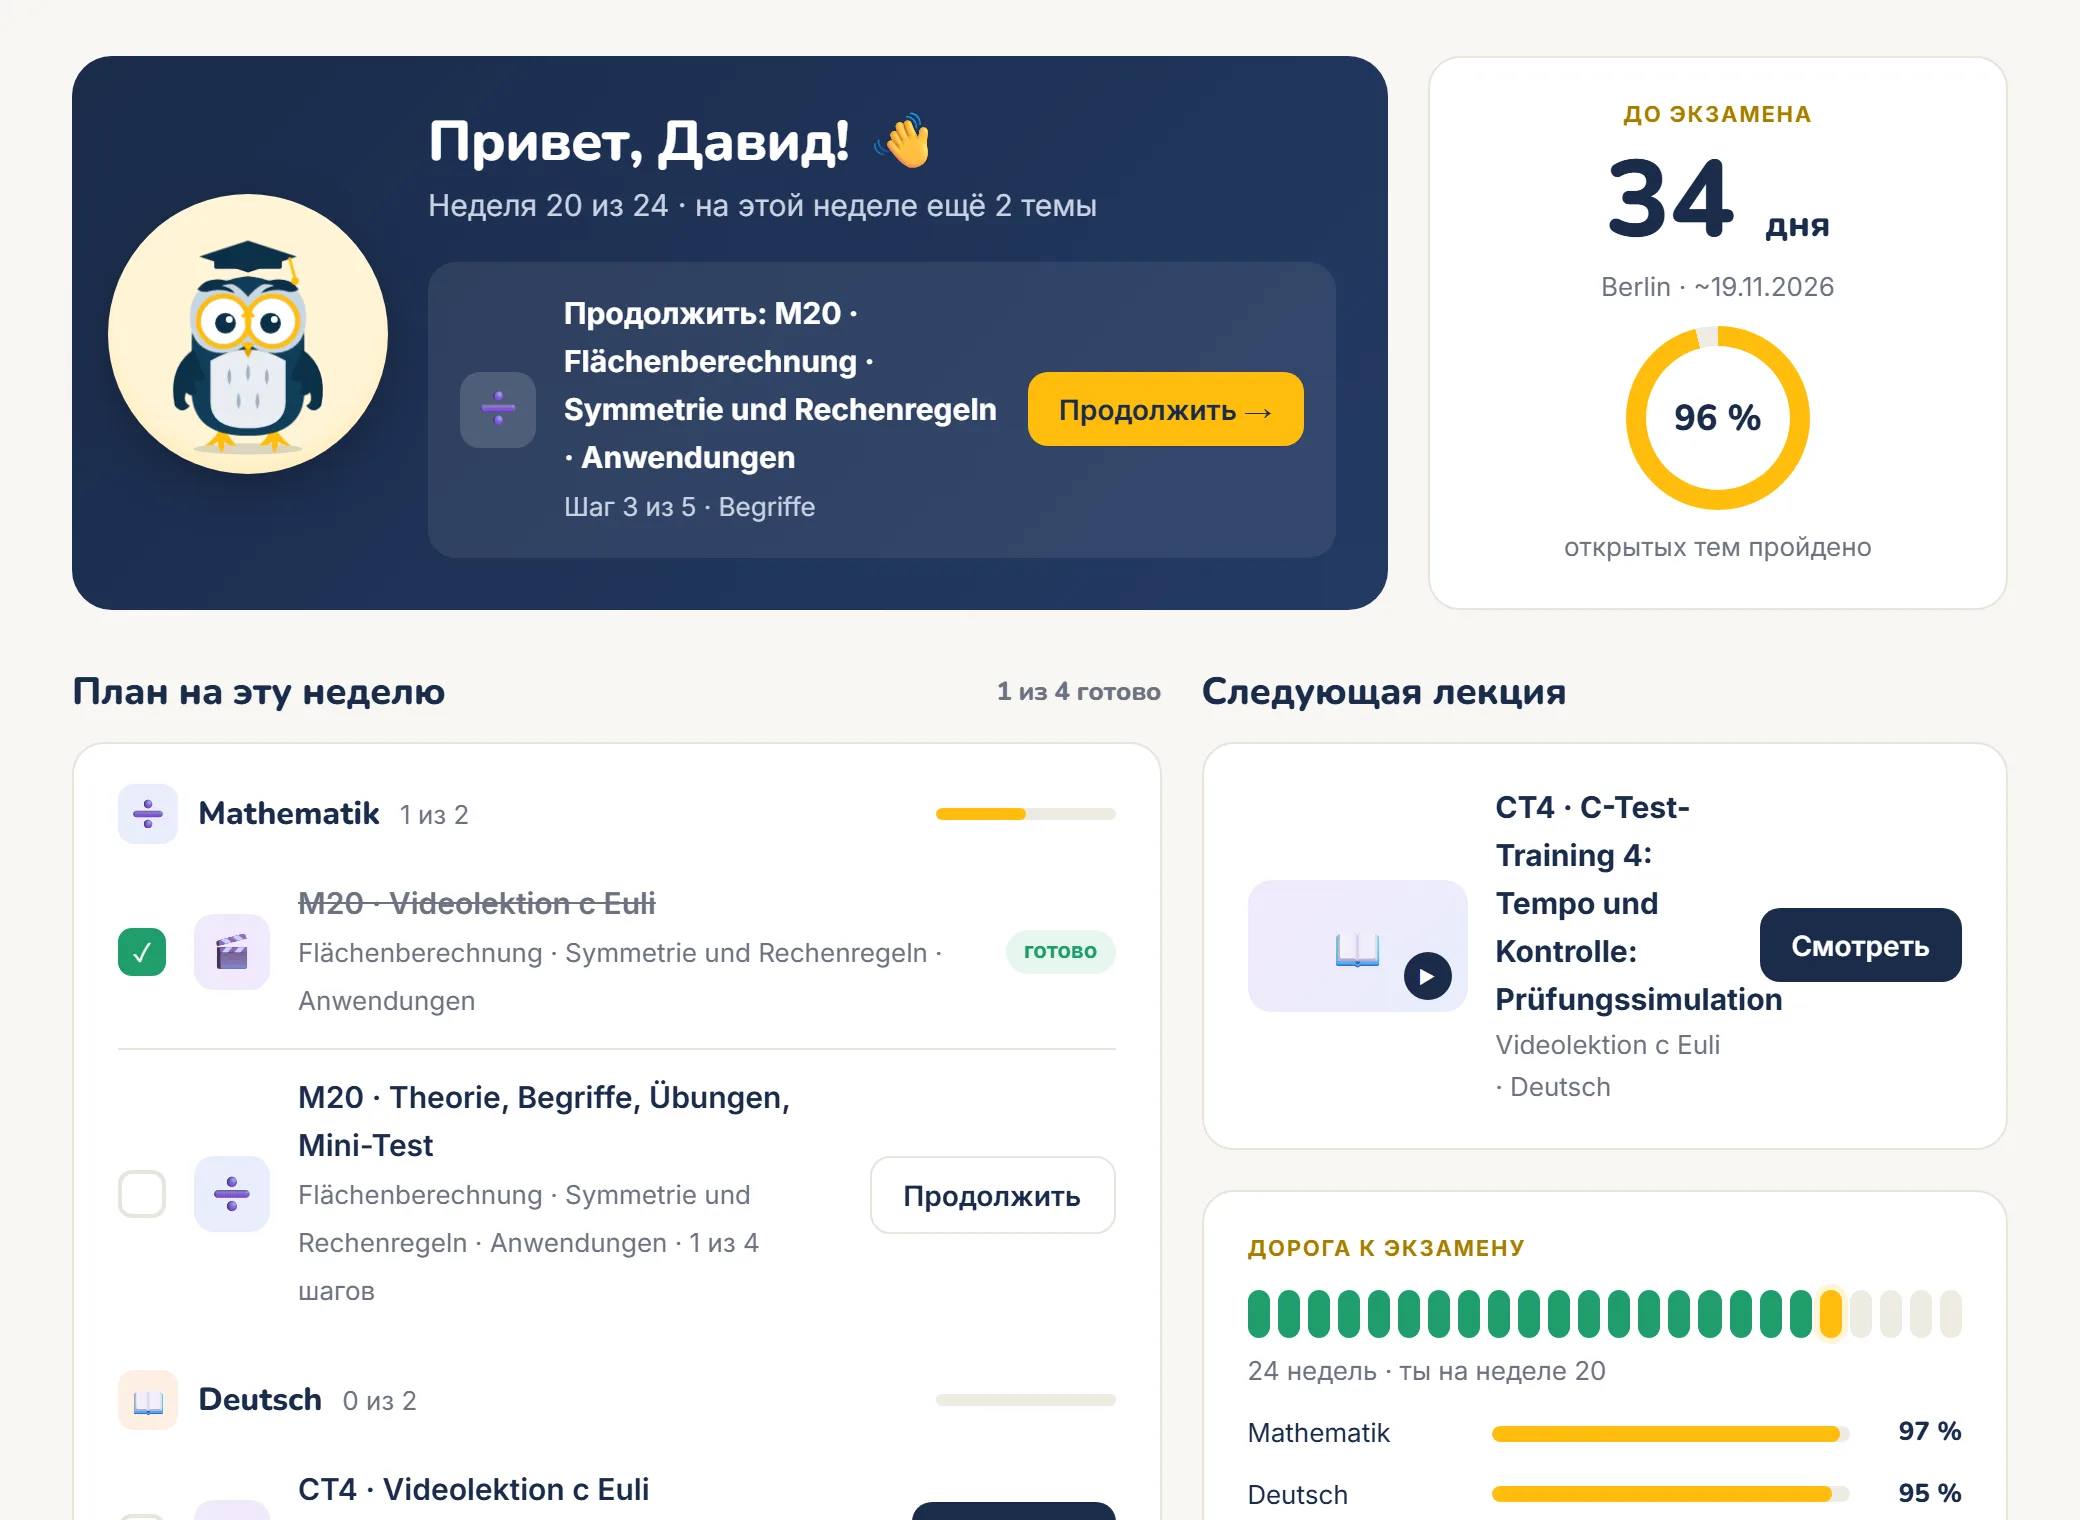Click 24 недель · ты на неделе 20
Screen dimensions: 2080x1520
coord(1427,1371)
